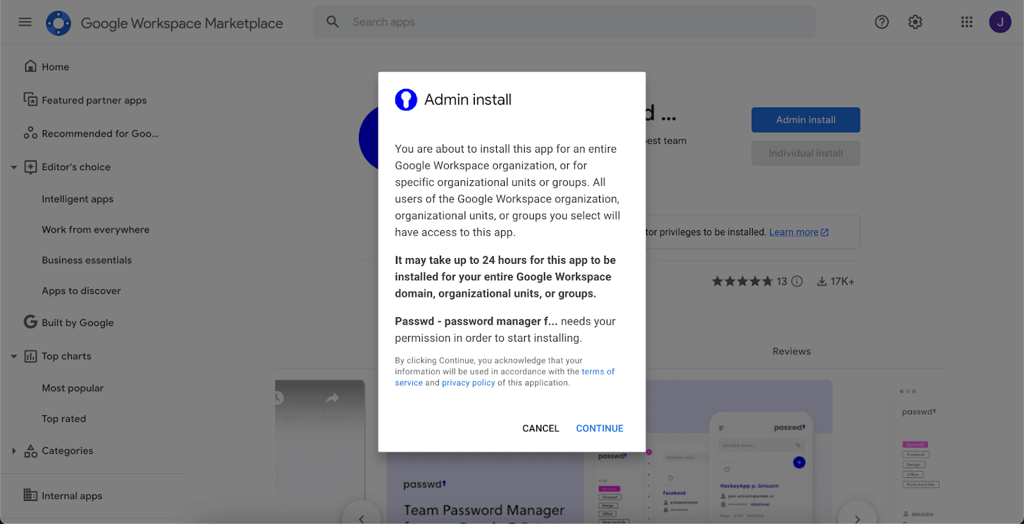This screenshot has height=524, width=1024.
Task: Open the J account avatar
Action: [x=1000, y=22]
